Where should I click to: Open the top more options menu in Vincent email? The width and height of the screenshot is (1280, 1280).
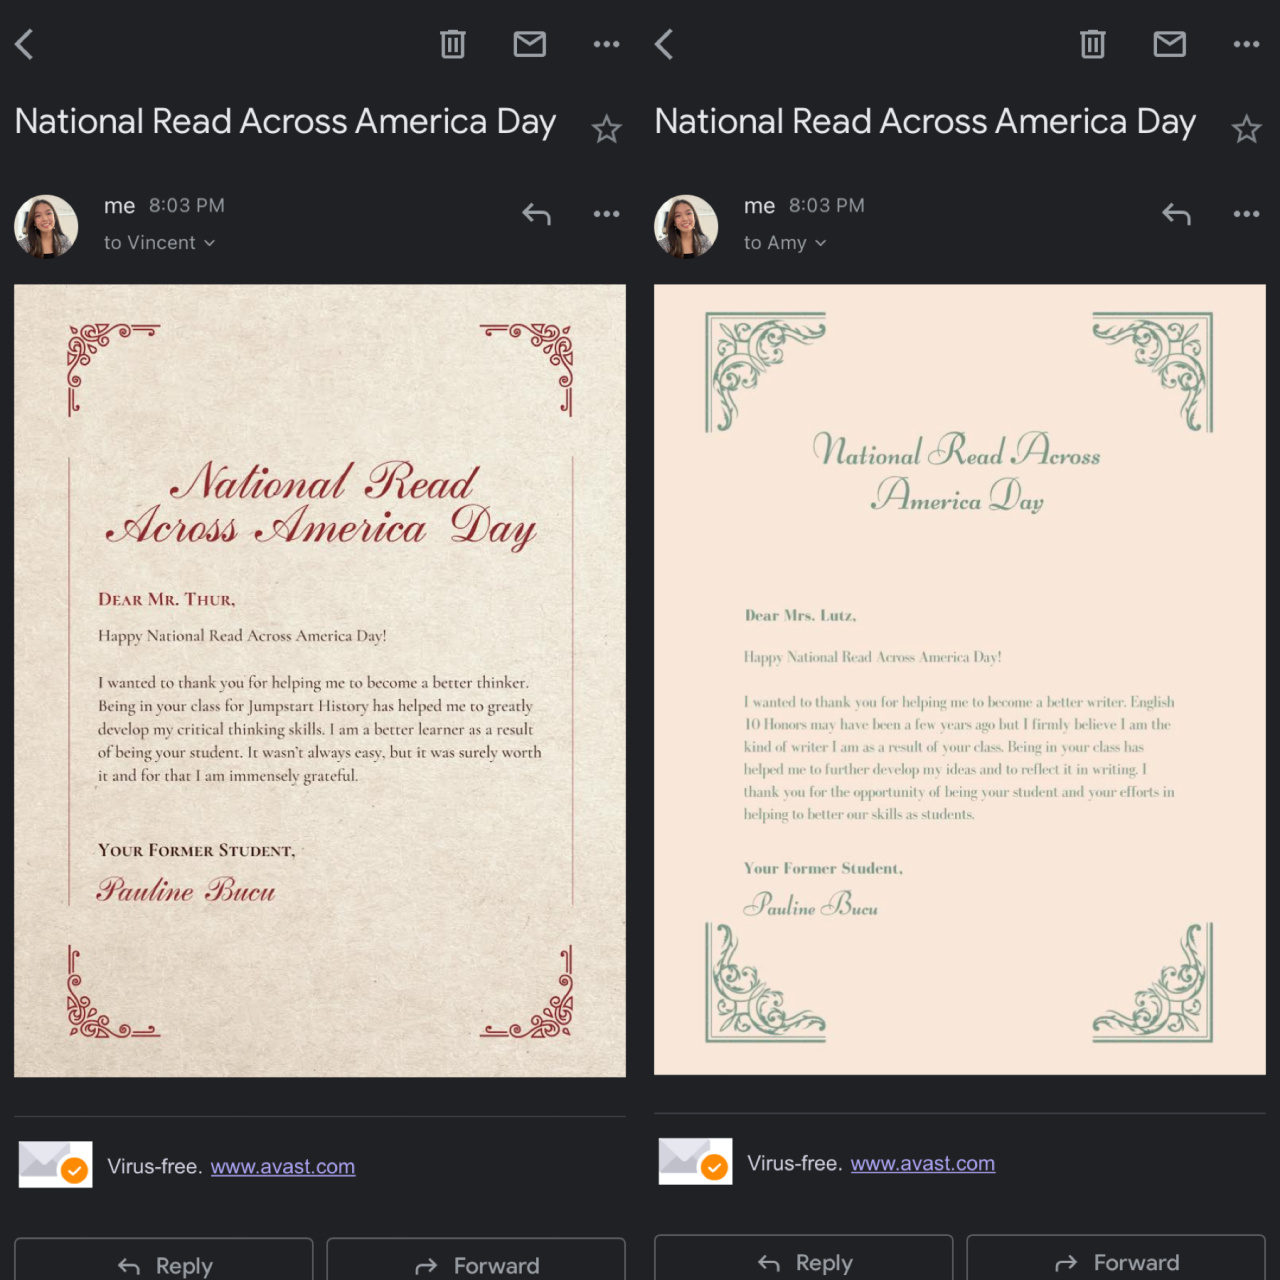(606, 44)
